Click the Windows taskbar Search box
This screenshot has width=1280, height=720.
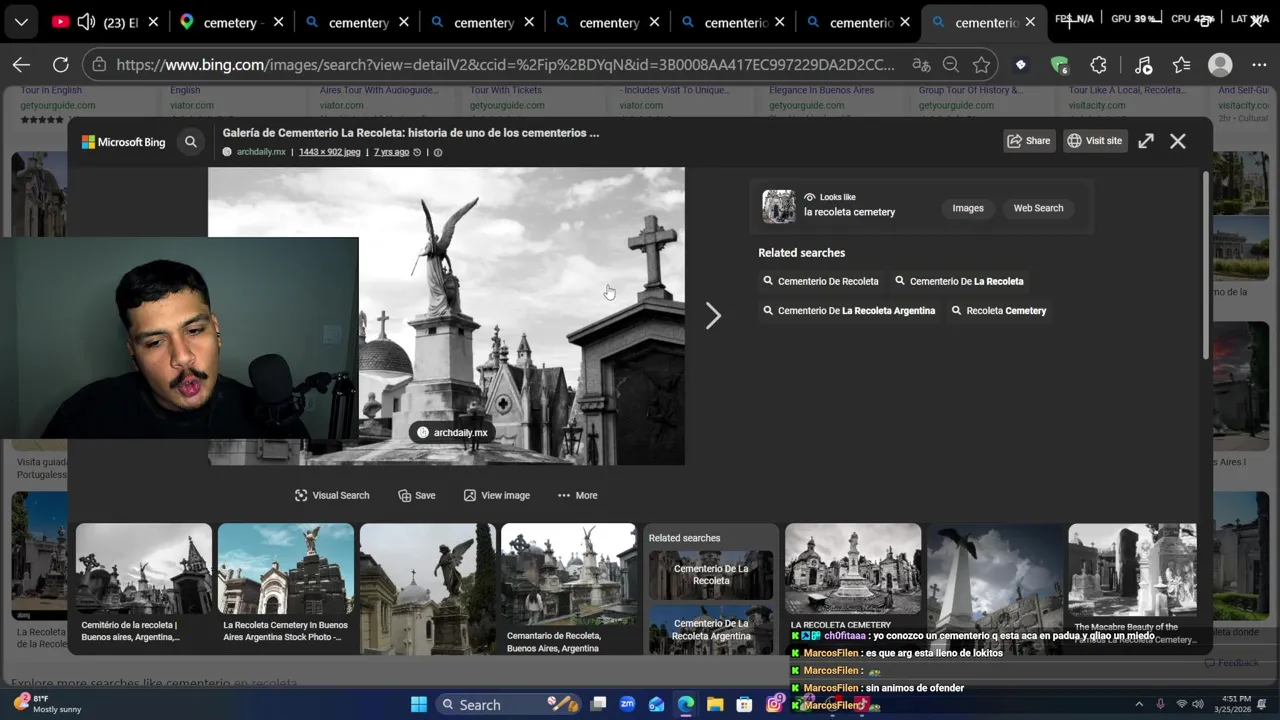[x=509, y=705]
